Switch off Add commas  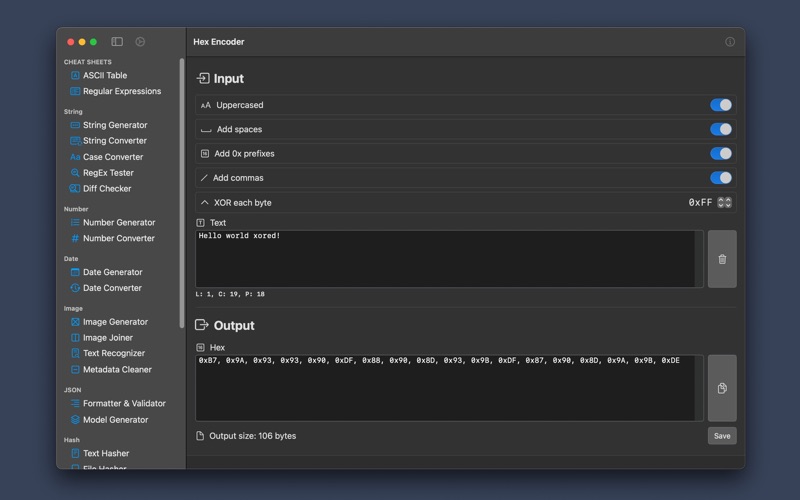pos(720,178)
